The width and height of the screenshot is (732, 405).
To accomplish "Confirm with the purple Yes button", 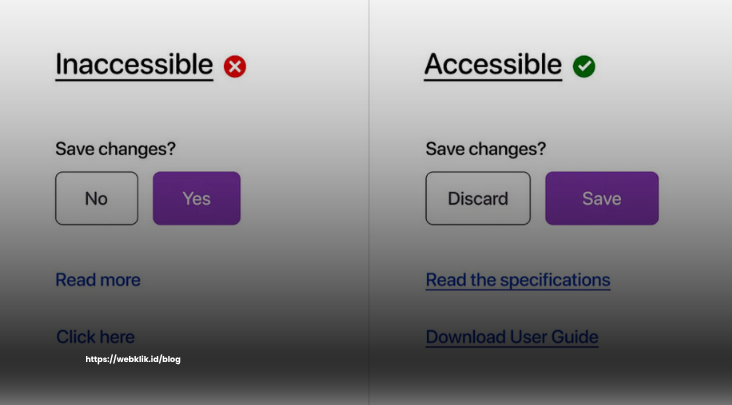I will point(197,198).
